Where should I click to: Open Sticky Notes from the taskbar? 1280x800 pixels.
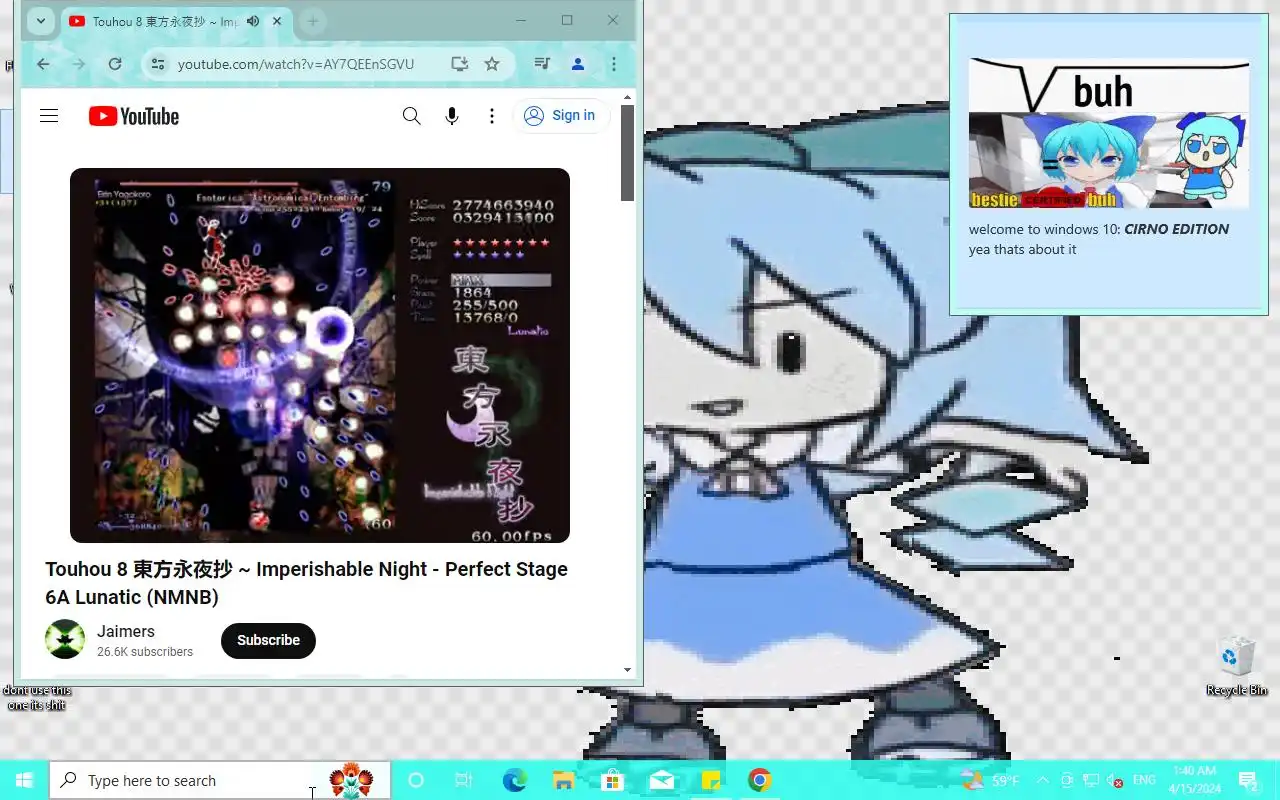[x=711, y=780]
